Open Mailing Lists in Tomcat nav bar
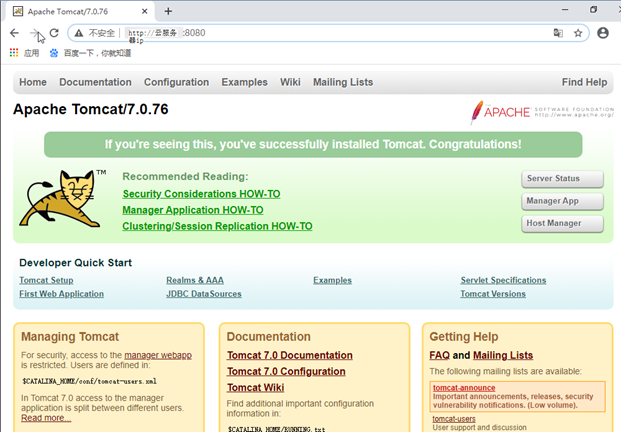621x432 pixels. [x=343, y=82]
